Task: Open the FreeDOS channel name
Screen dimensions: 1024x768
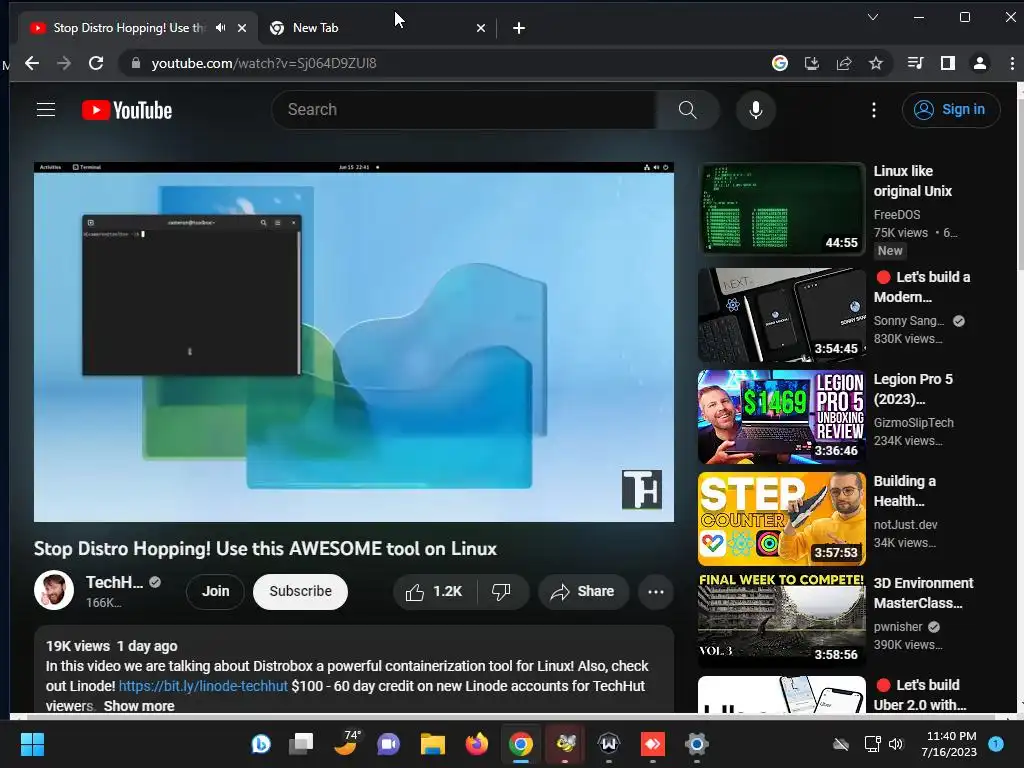Action: [897, 215]
